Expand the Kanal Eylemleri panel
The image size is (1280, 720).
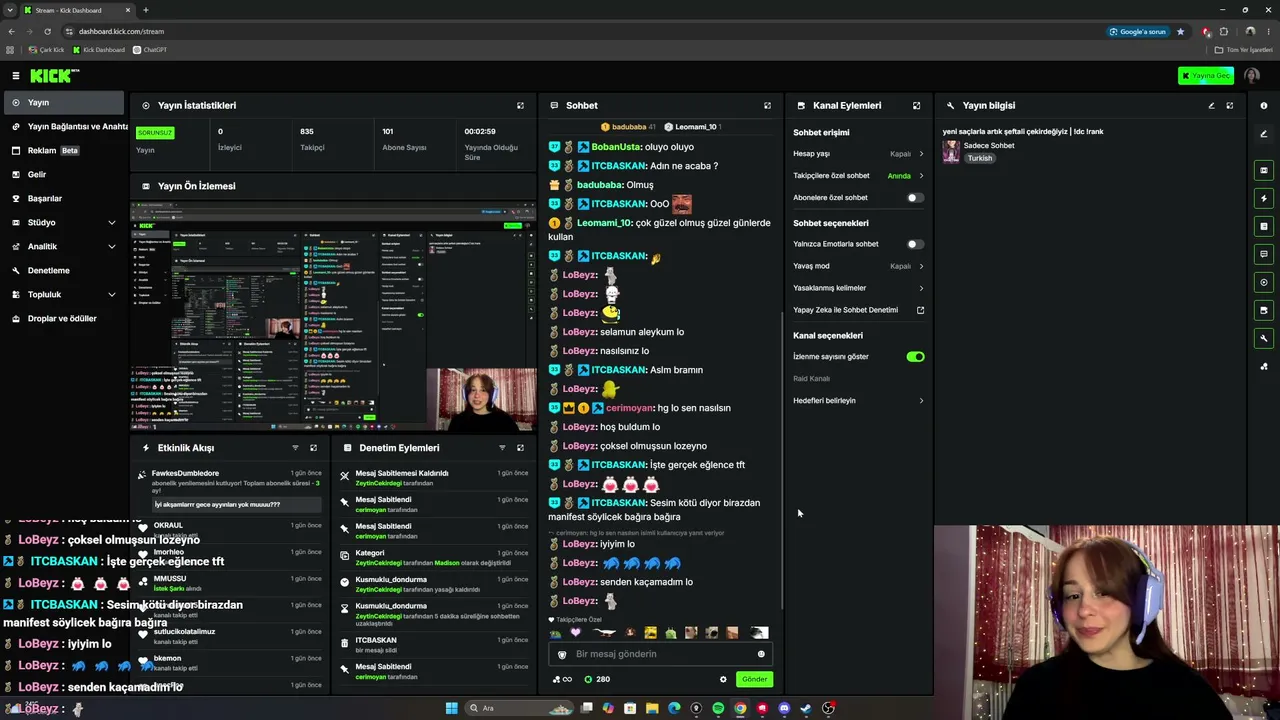click(x=916, y=105)
